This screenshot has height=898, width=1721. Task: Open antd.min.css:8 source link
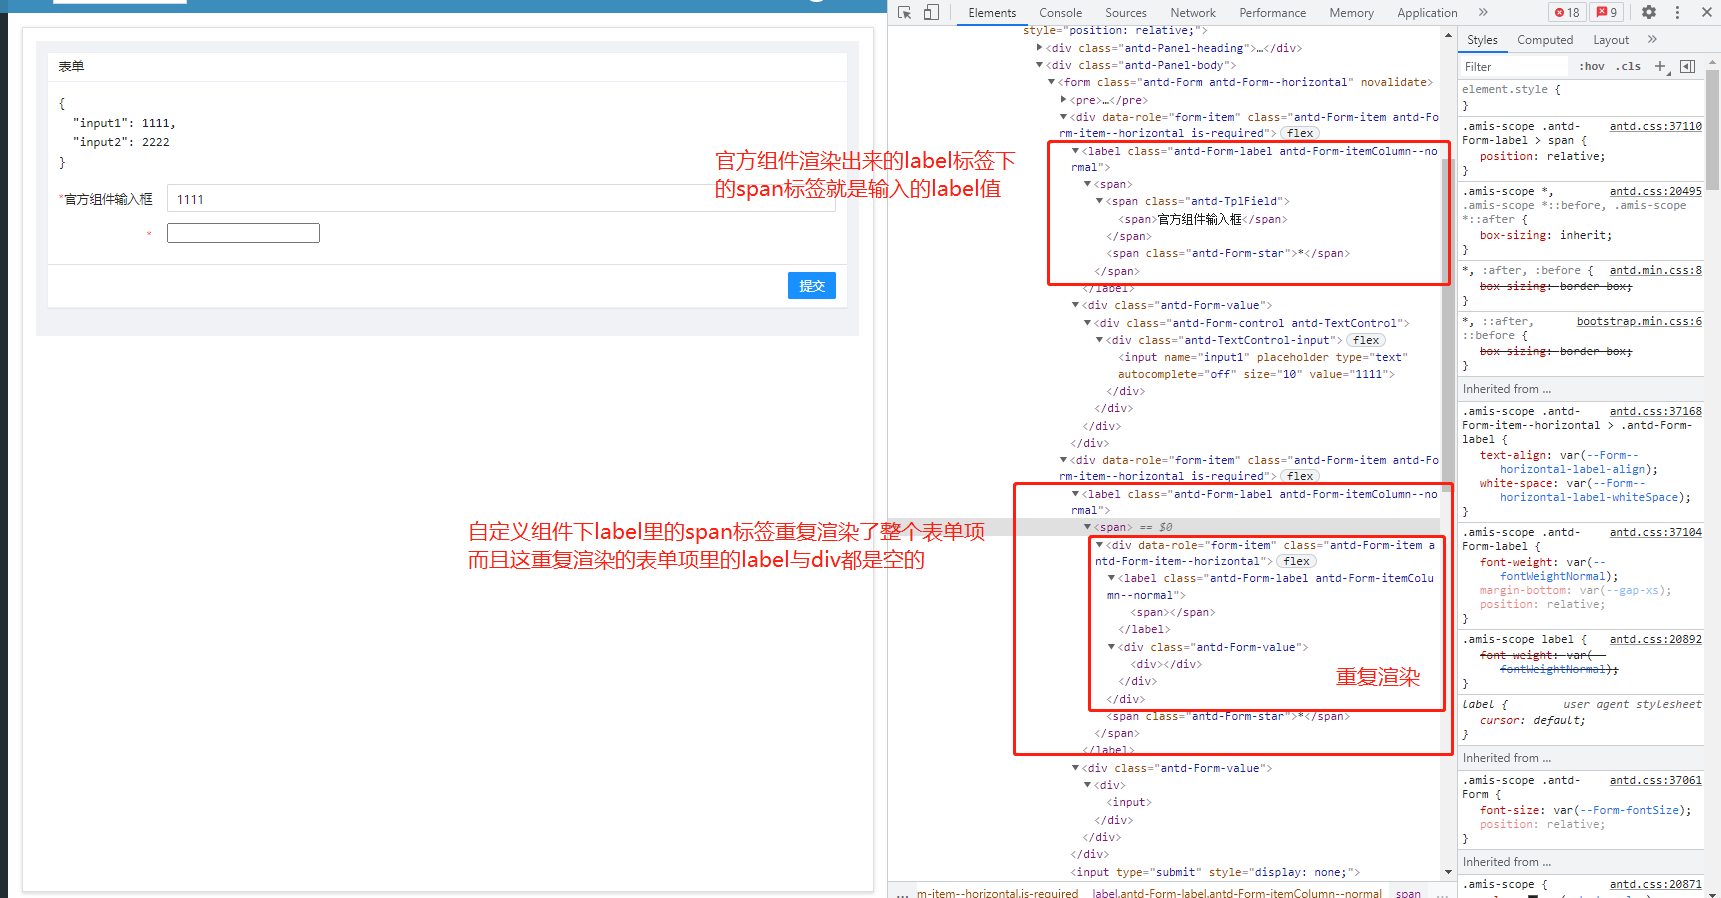tap(1655, 270)
